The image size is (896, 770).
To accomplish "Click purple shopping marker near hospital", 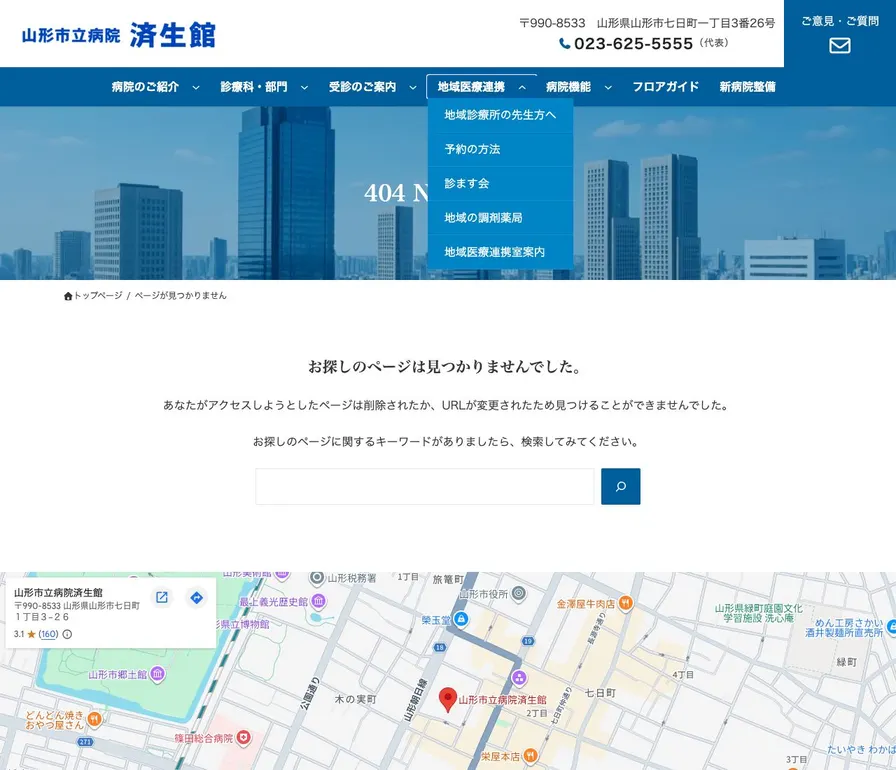I will tap(519, 678).
